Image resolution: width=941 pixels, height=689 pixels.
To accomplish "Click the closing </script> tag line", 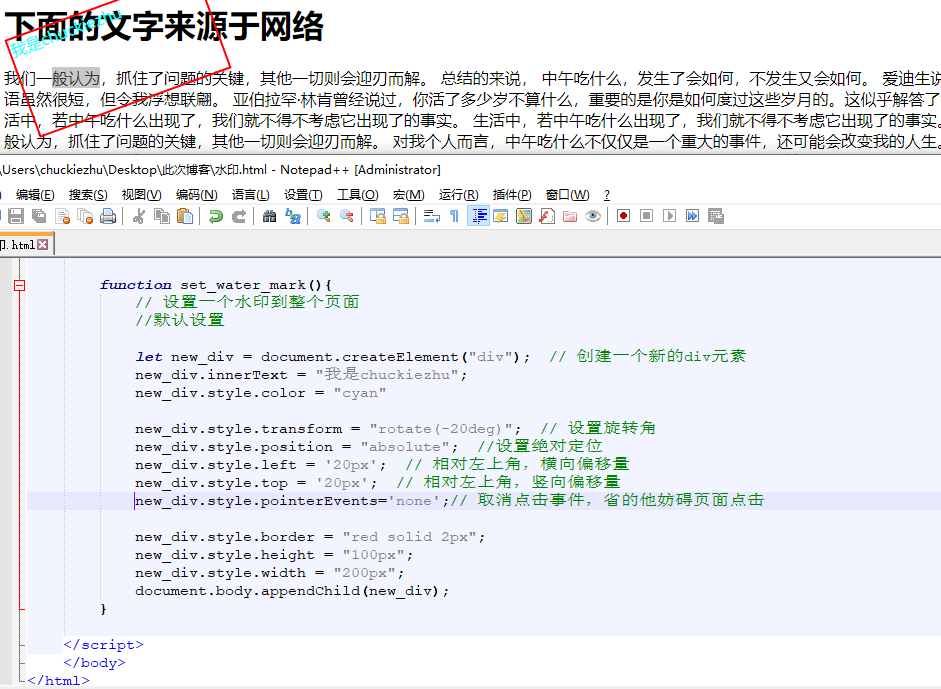I will tap(103, 645).
